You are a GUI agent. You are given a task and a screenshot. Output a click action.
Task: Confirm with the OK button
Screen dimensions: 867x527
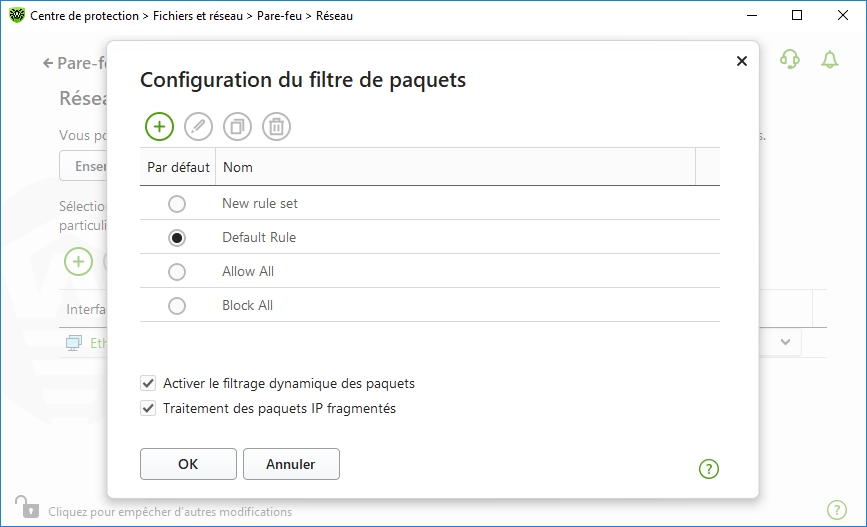pyautogui.click(x=188, y=464)
